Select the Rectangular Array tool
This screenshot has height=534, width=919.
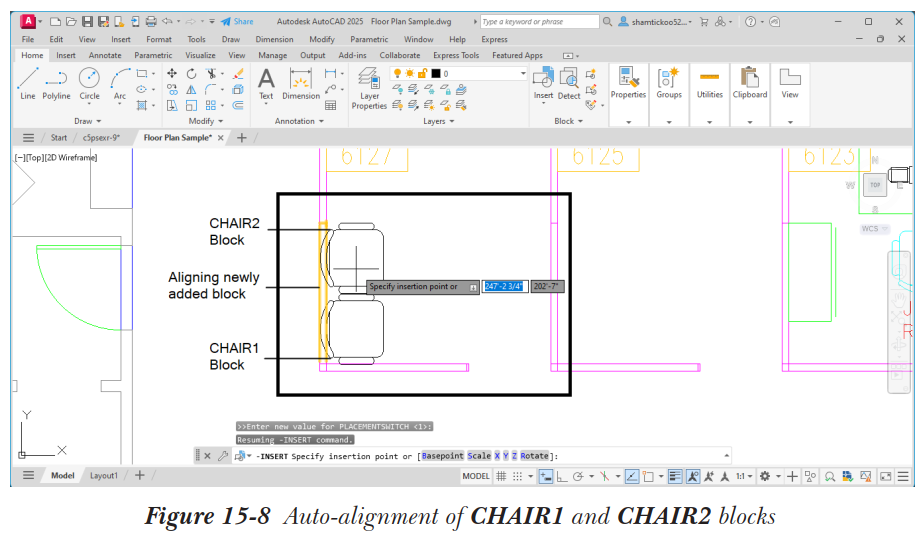click(x=211, y=106)
